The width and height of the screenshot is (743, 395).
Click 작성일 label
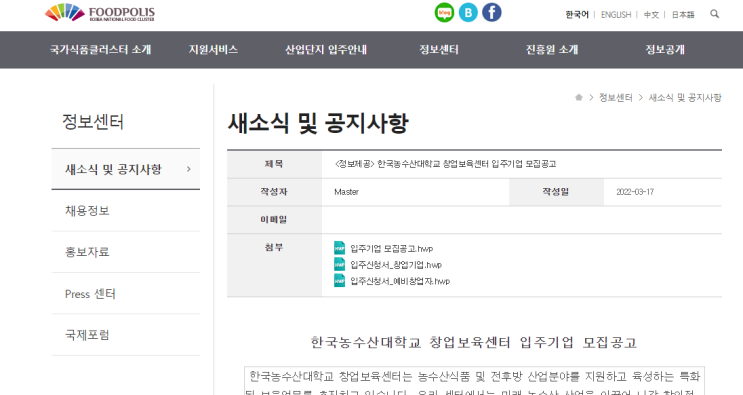[556, 192]
